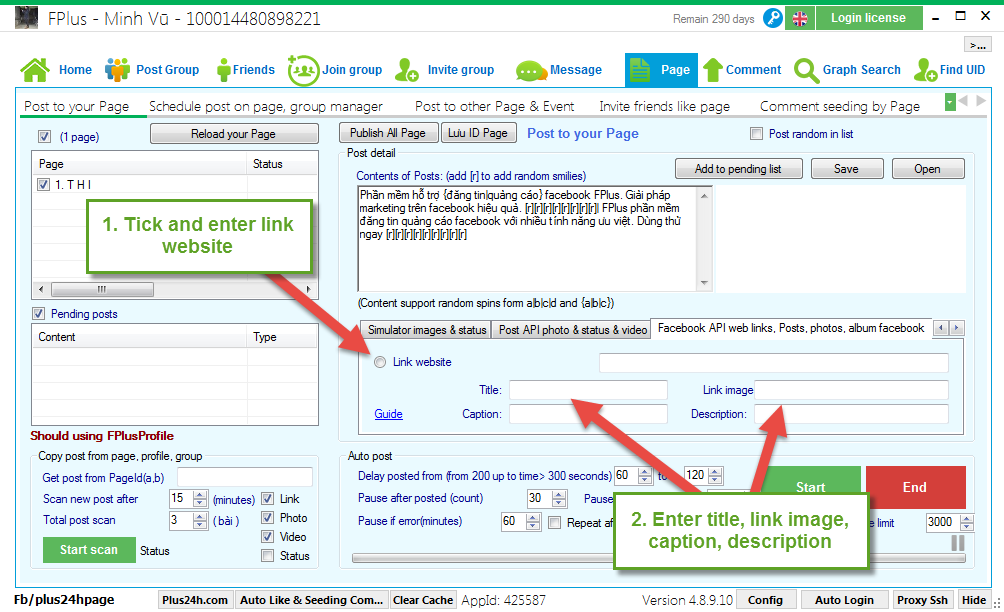Click the green tab list dropdown arrow
The image size is (1004, 612).
click(950, 102)
